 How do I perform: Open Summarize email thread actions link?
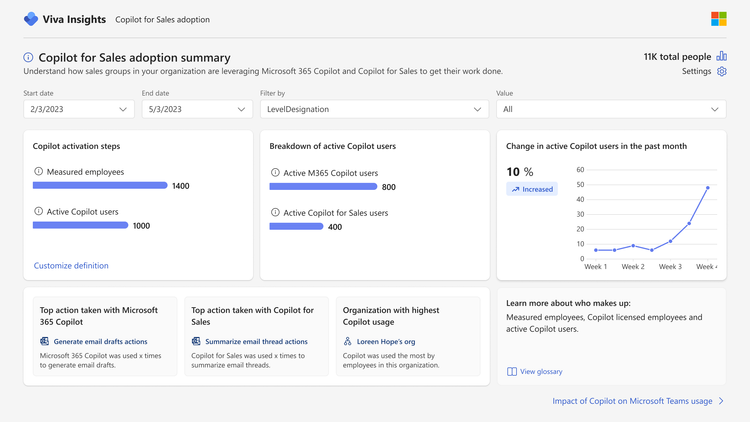(x=256, y=342)
